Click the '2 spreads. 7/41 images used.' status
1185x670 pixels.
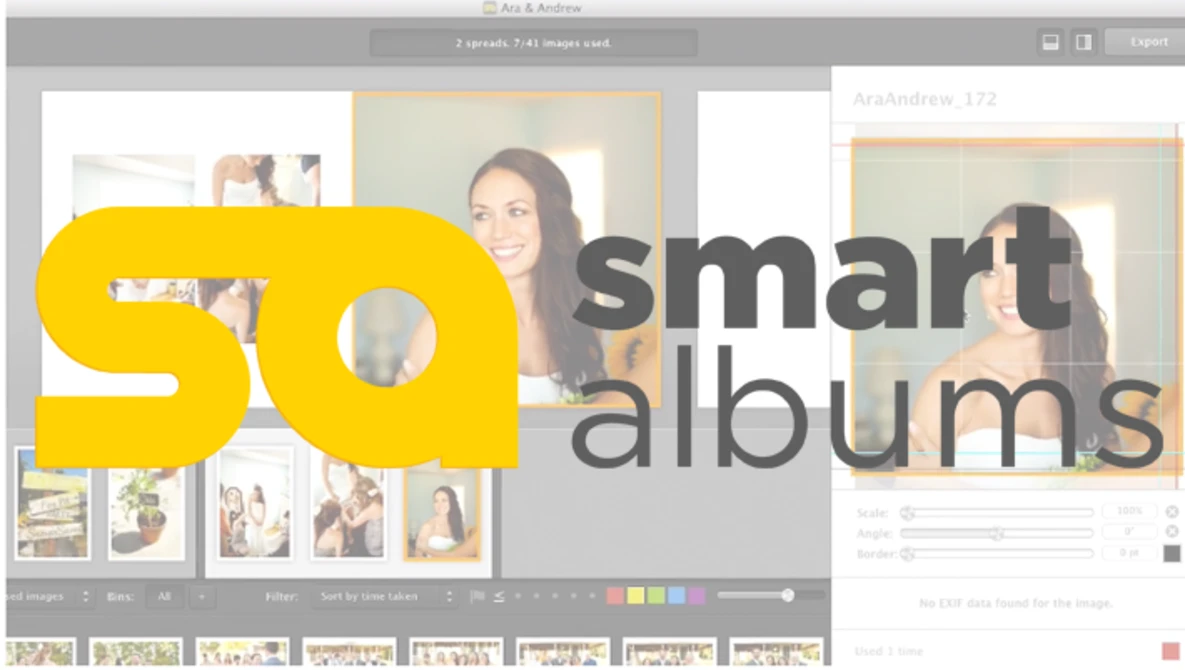click(x=534, y=43)
